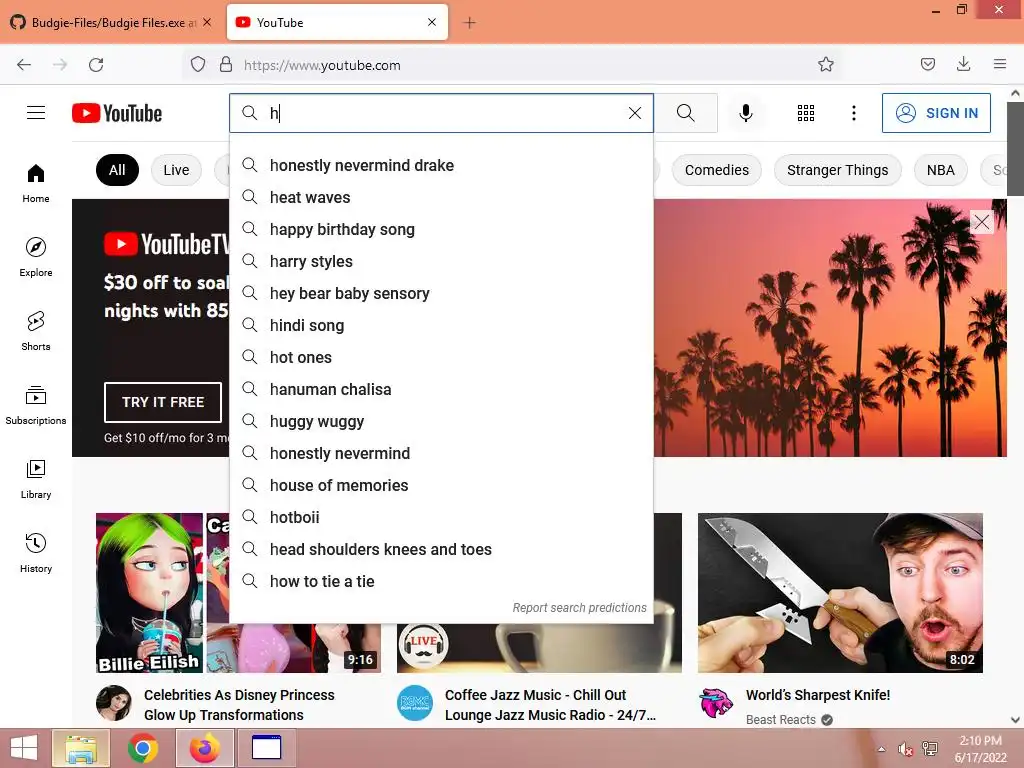Reload the page
The image size is (1024, 768).
(96, 65)
